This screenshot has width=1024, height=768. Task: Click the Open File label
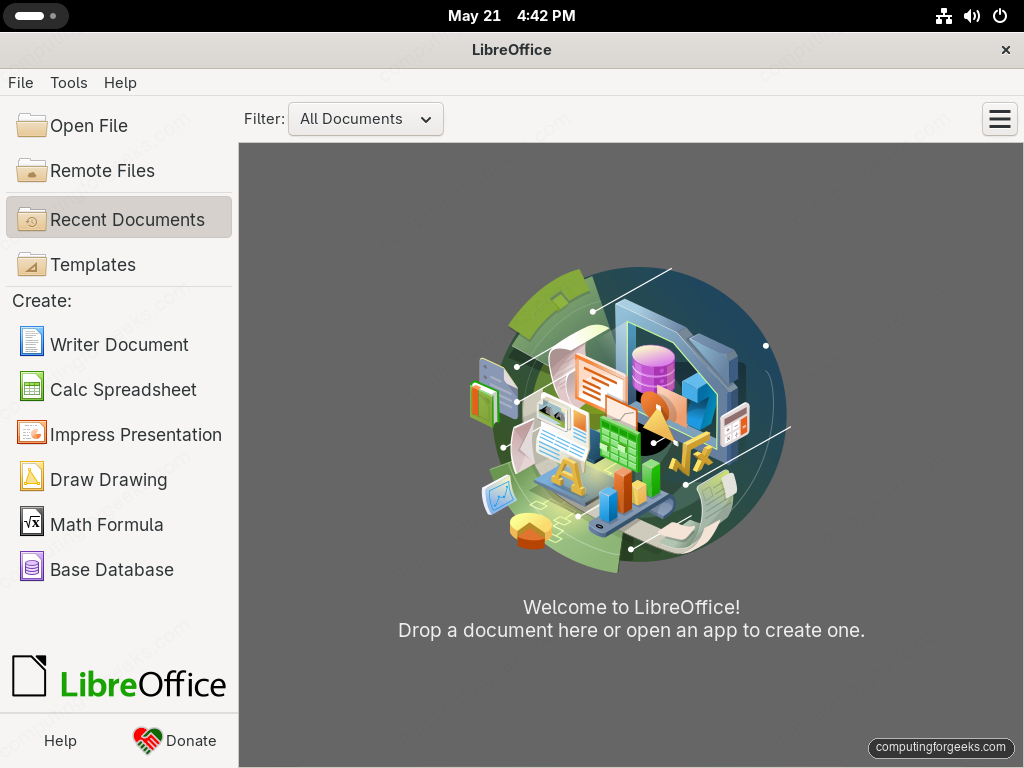tap(89, 125)
